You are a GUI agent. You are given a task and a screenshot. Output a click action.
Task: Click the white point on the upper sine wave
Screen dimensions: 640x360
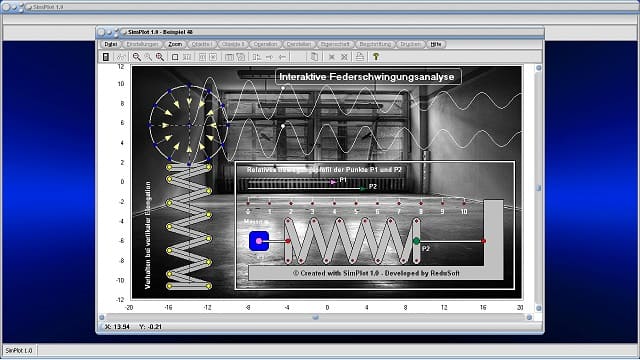click(x=283, y=88)
